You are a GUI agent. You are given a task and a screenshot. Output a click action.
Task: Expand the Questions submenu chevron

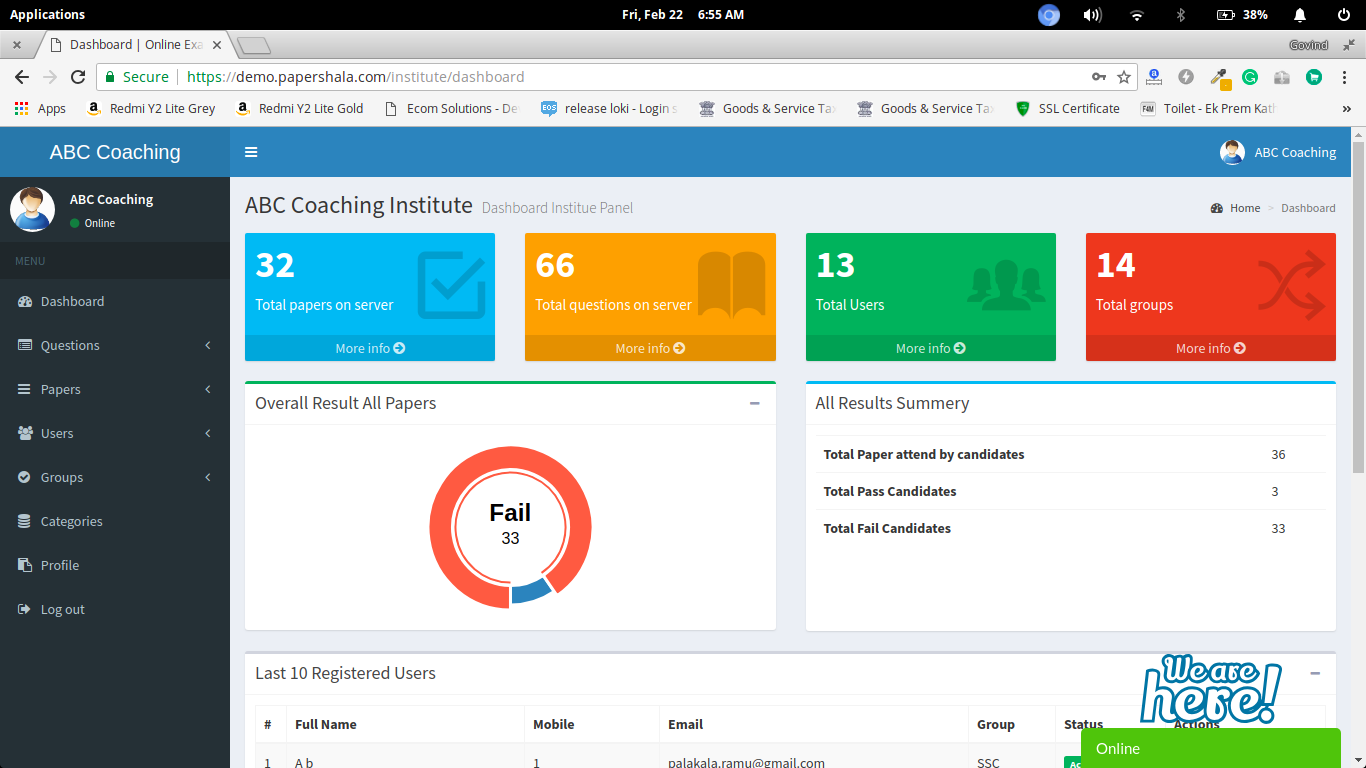coord(208,345)
